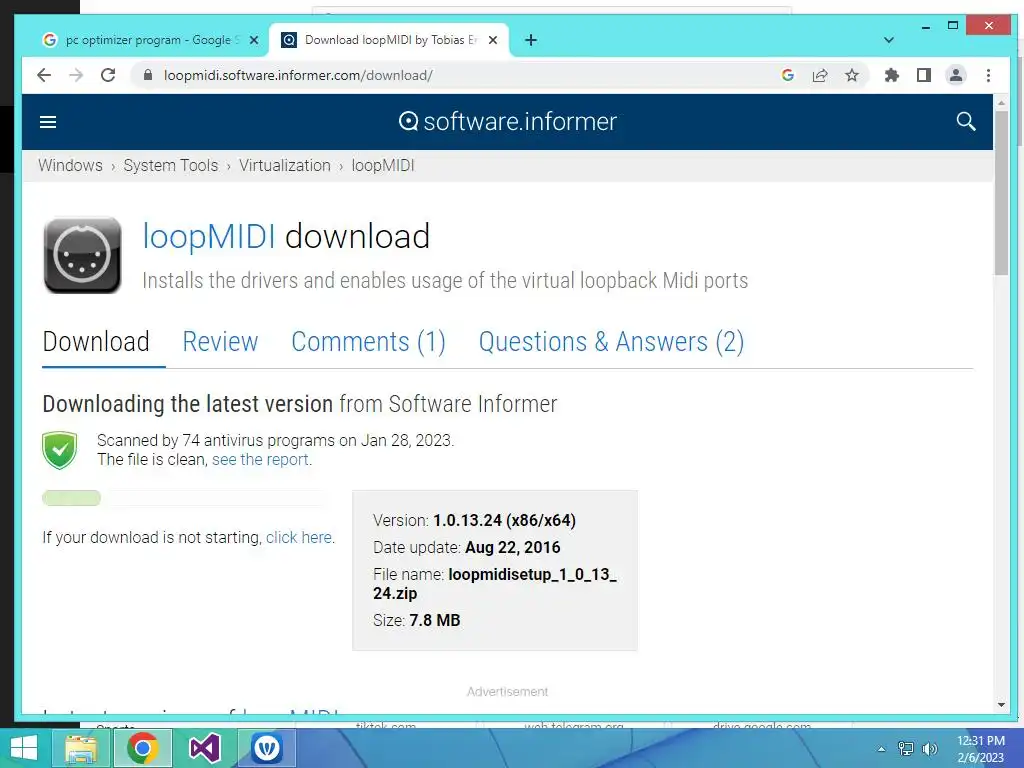Screen dimensions: 1024x768
Task: Click the download progress bar
Action: coord(184,498)
